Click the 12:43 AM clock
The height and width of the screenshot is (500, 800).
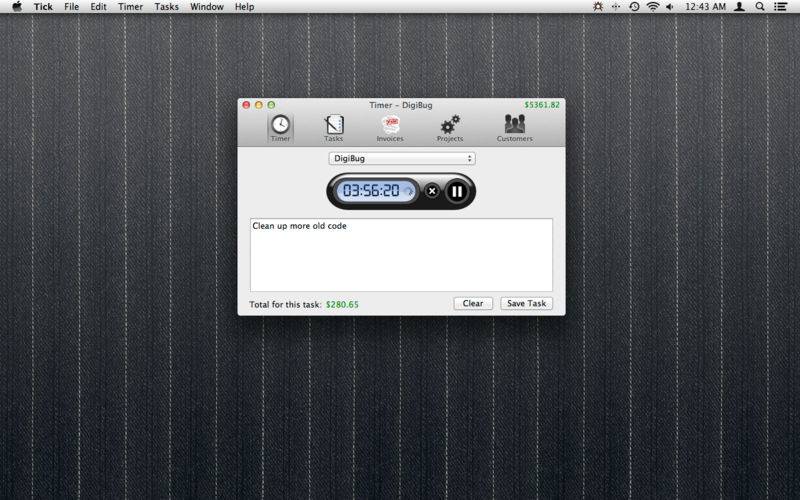pos(706,7)
